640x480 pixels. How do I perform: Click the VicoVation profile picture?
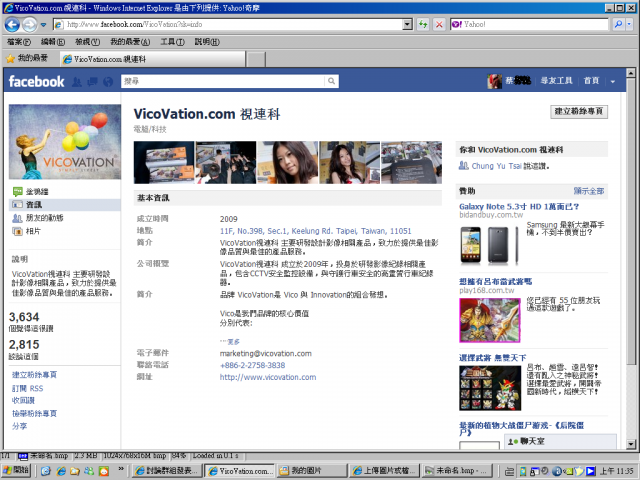pos(65,142)
